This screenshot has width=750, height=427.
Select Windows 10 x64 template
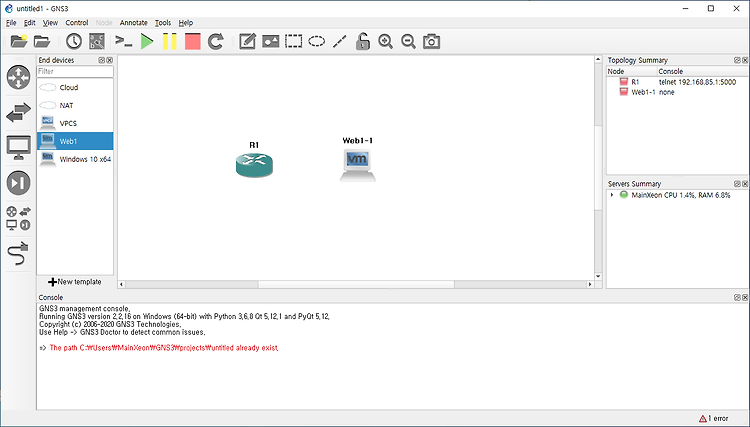click(x=75, y=159)
